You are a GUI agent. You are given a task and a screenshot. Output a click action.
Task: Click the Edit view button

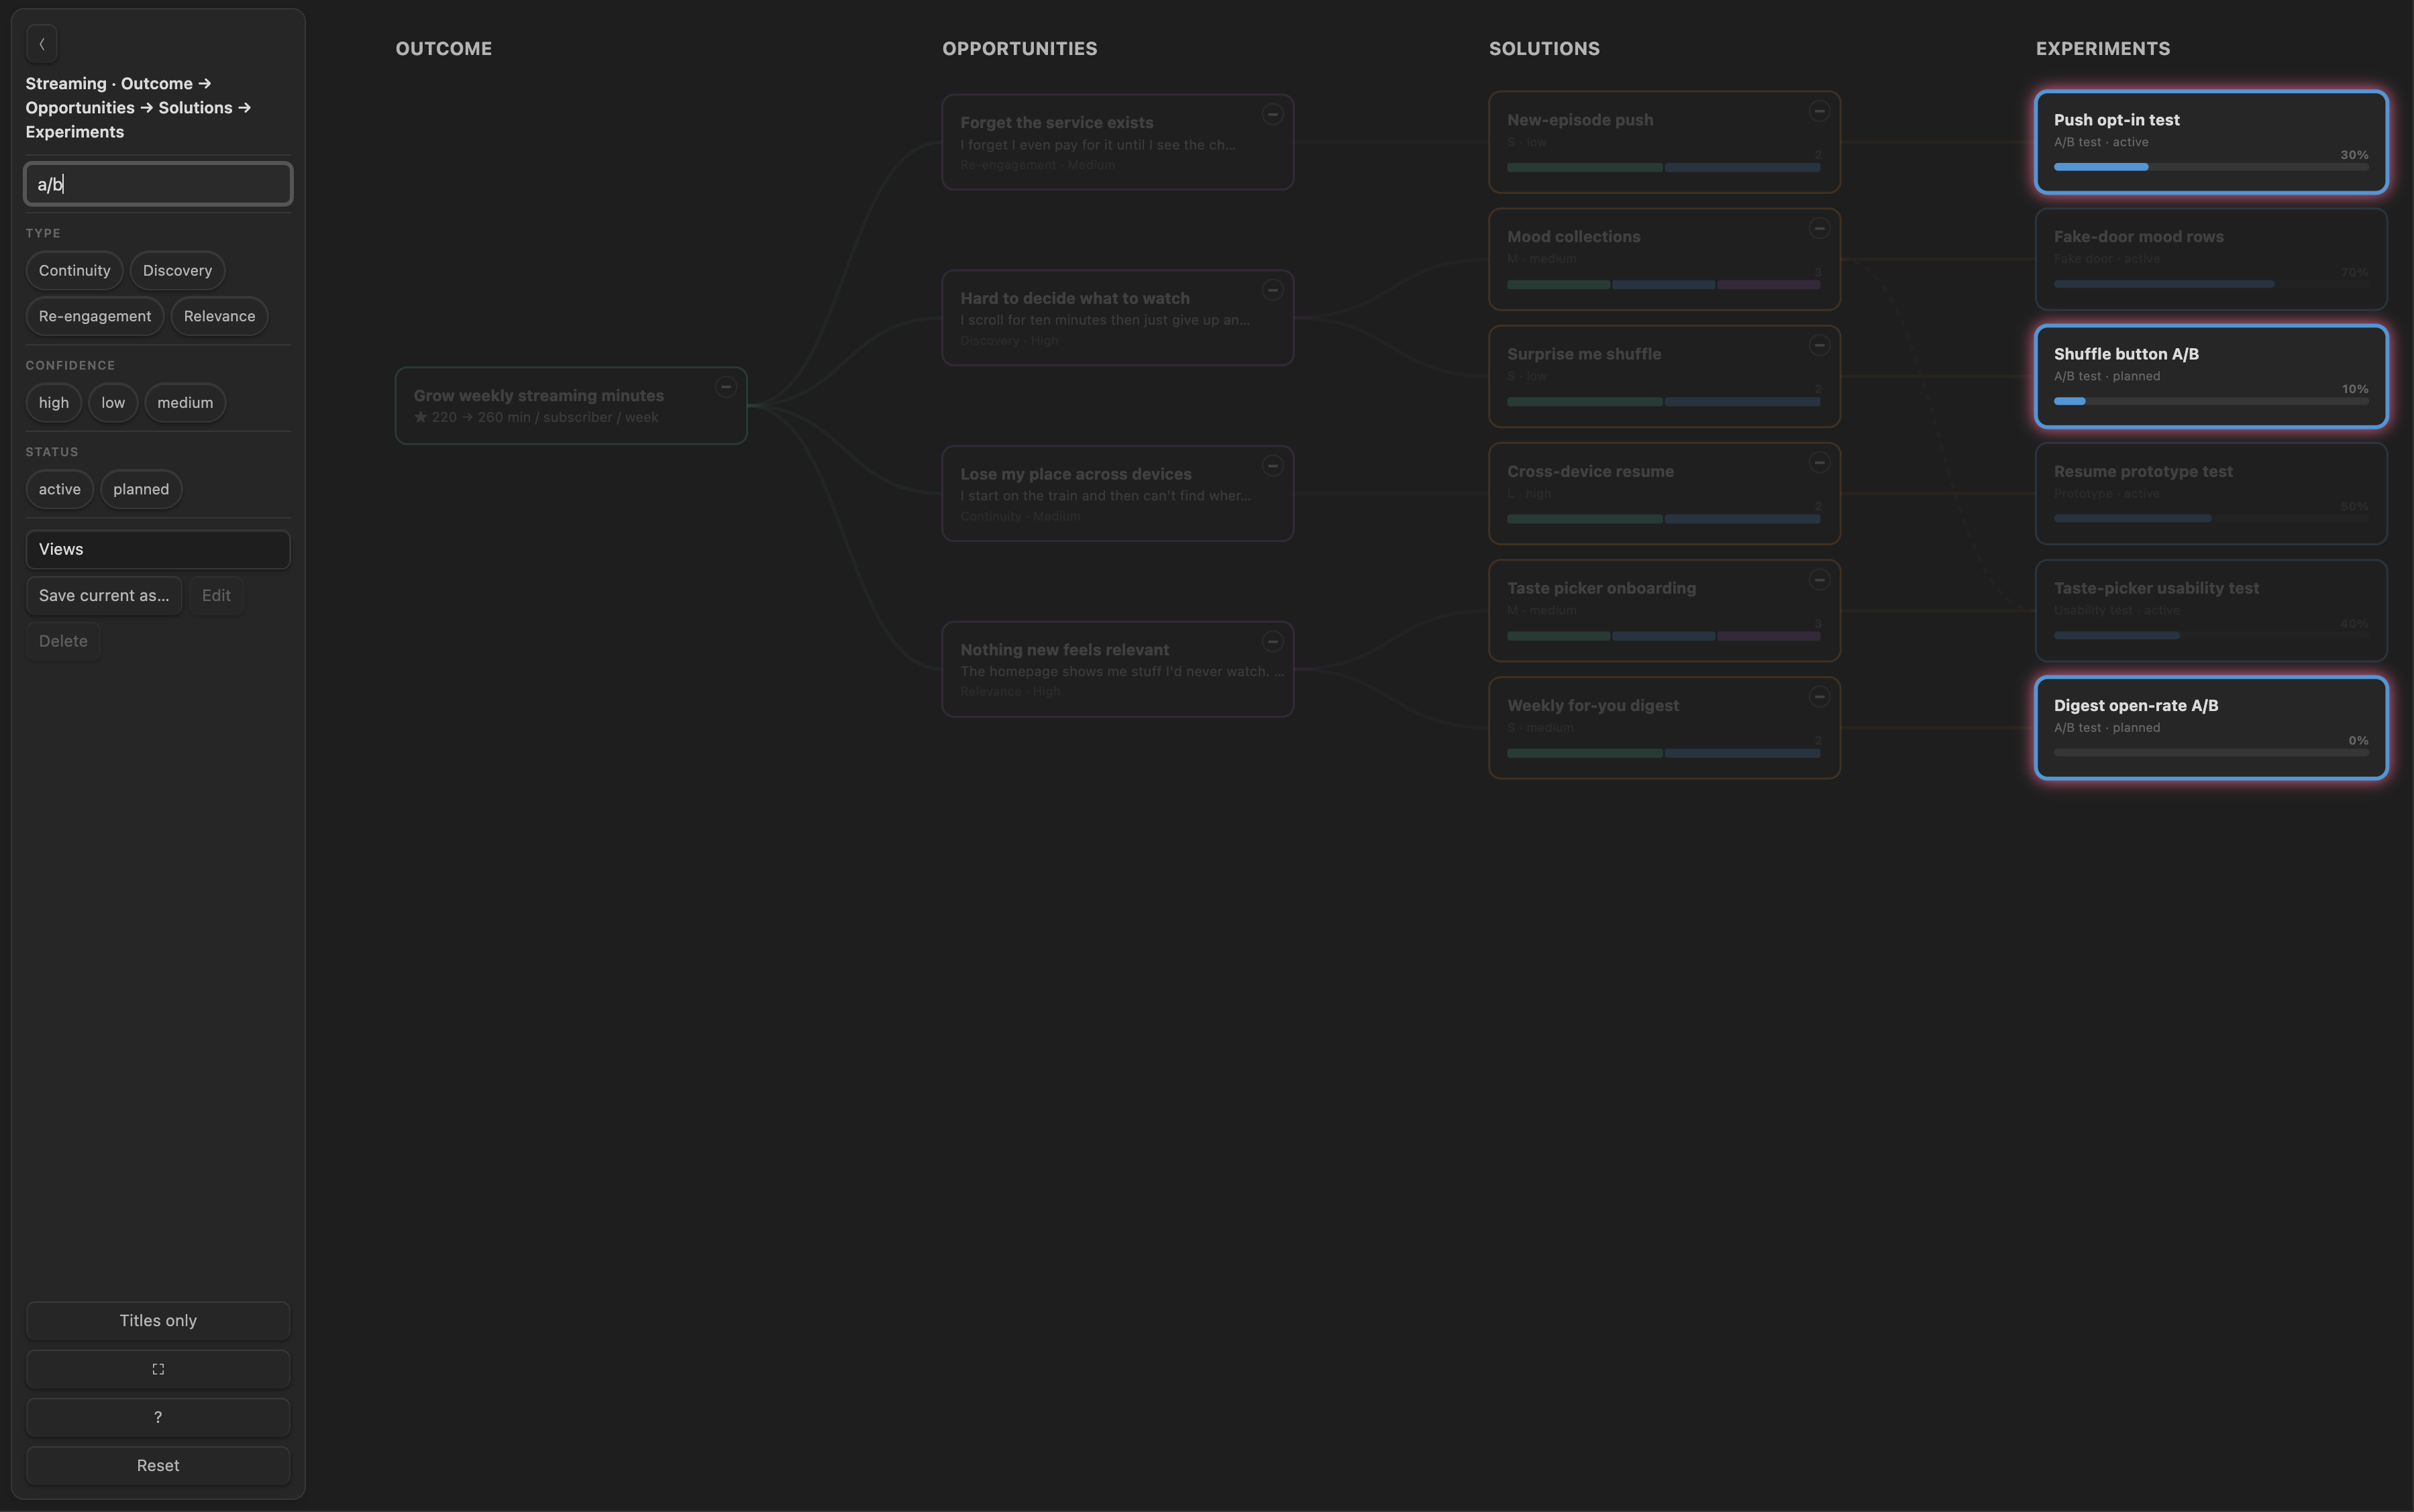216,595
